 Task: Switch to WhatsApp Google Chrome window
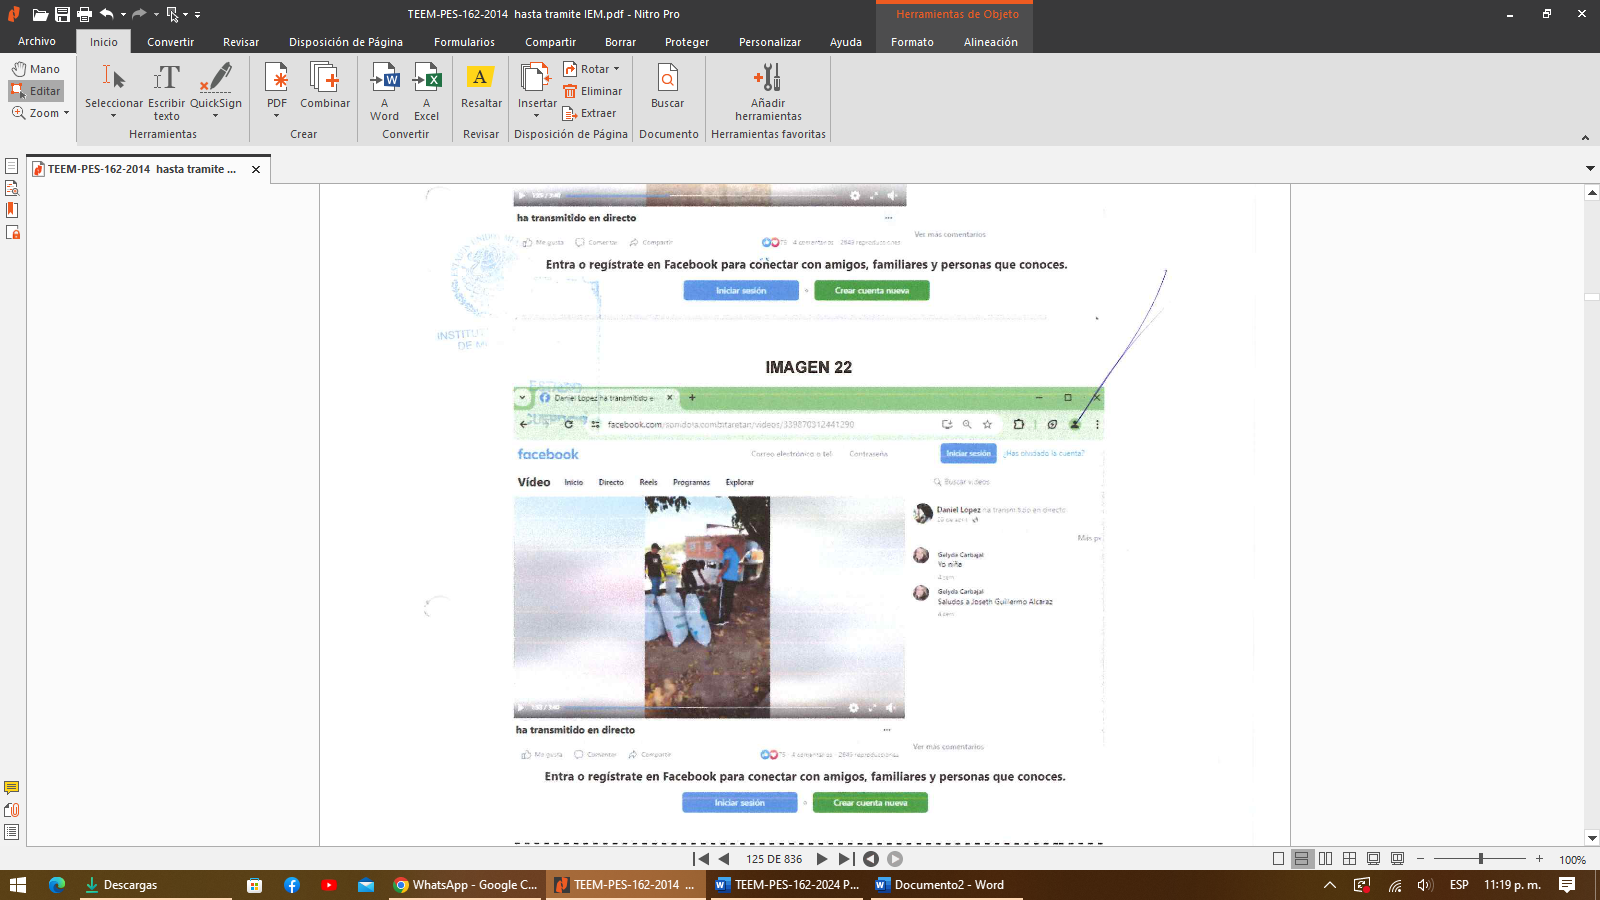pyautogui.click(x=465, y=885)
